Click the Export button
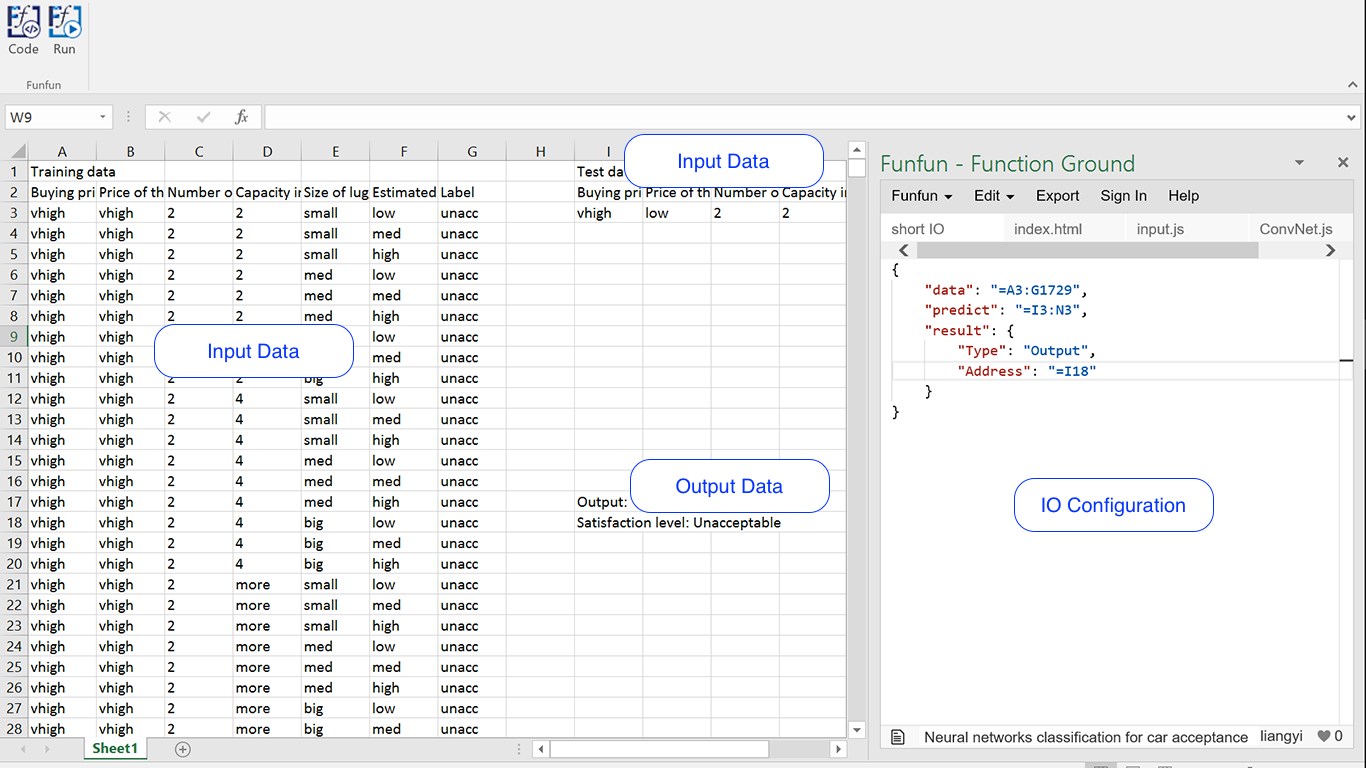Image resolution: width=1366 pixels, height=768 pixels. point(1057,196)
